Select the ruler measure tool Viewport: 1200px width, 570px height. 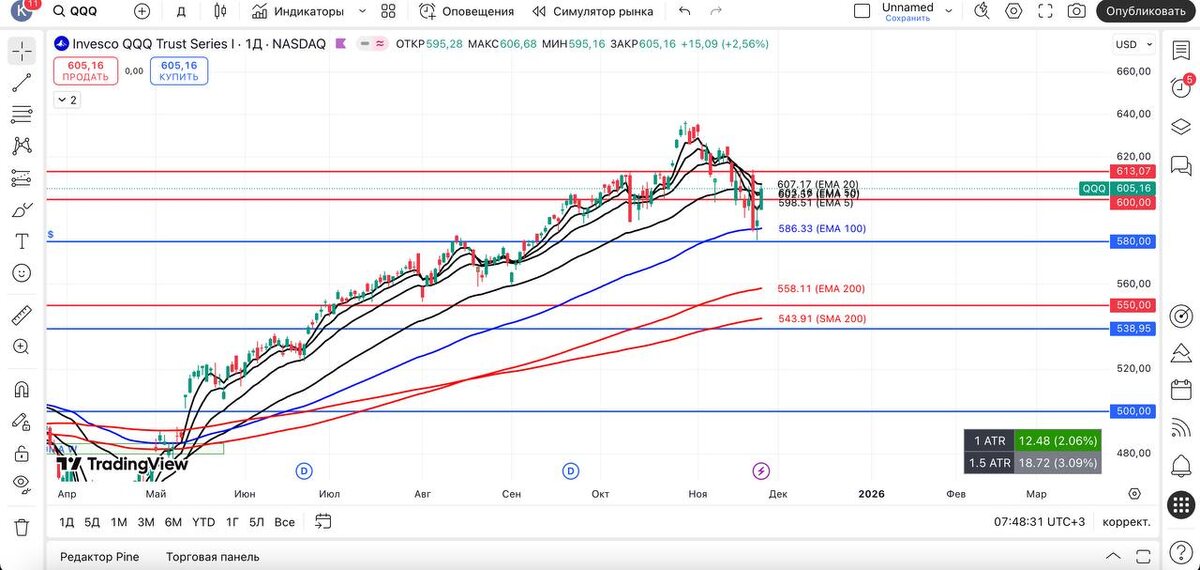point(21,316)
